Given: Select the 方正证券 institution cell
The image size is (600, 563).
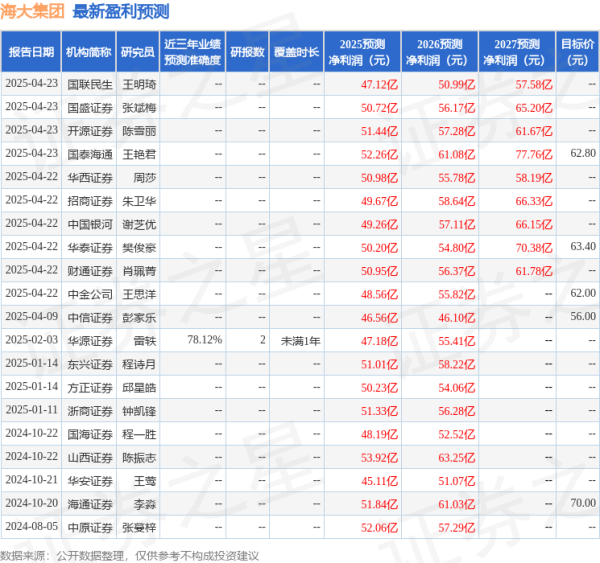Looking at the screenshot, I should tap(90, 388).
